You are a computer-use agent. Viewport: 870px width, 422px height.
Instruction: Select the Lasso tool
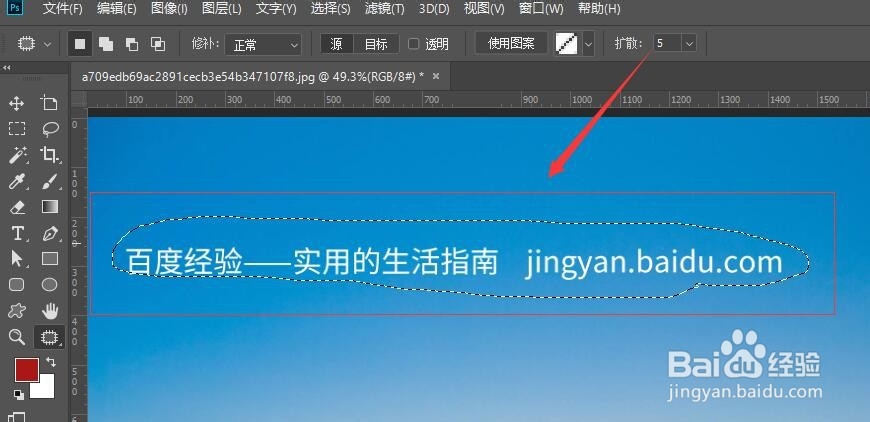50,129
